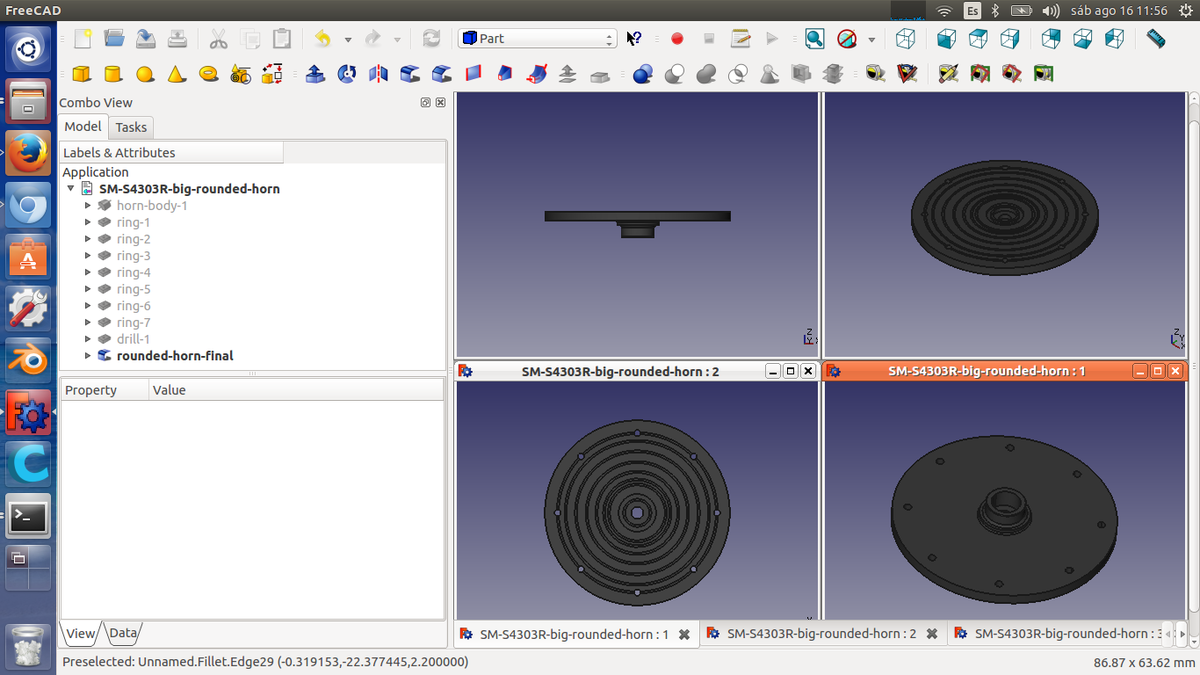1200x675 pixels.
Task: Toggle floating mode of Combo View panel
Action: point(426,103)
